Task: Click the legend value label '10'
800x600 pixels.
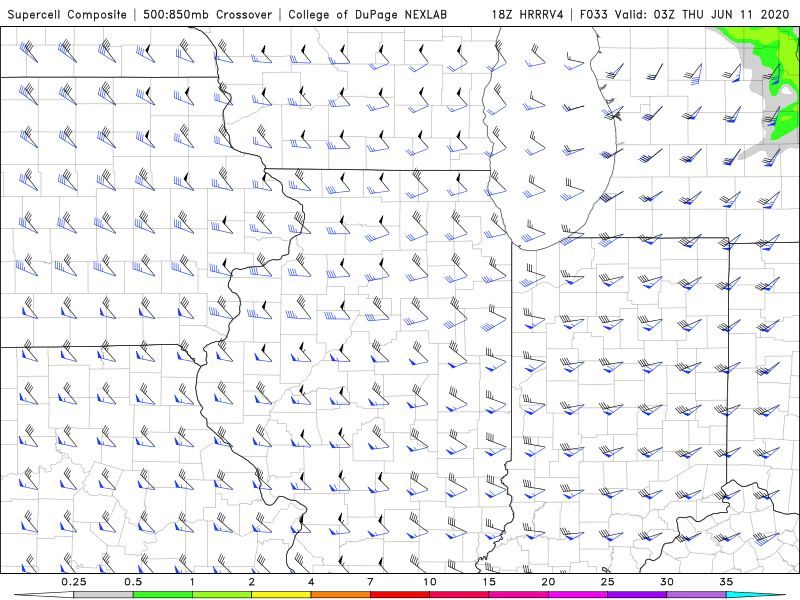Action: pos(430,582)
